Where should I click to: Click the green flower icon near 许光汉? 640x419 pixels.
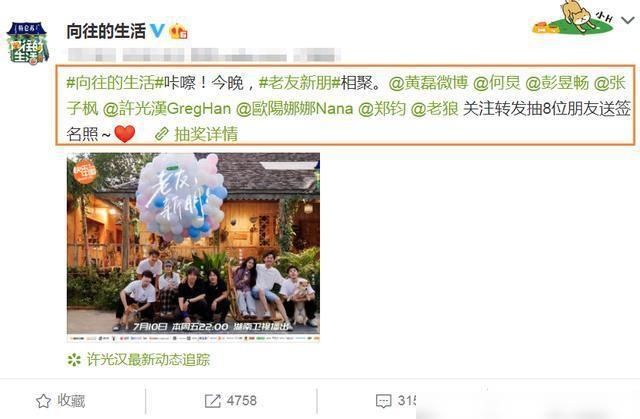coord(74,360)
